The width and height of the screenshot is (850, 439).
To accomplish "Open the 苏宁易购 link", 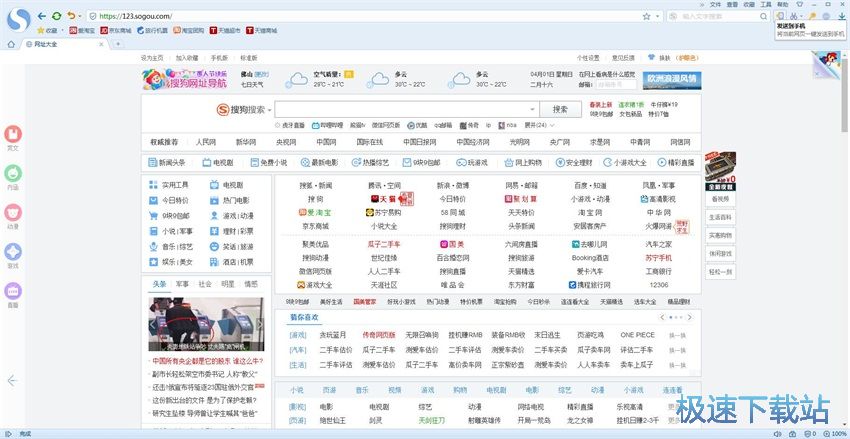I will click(x=384, y=212).
